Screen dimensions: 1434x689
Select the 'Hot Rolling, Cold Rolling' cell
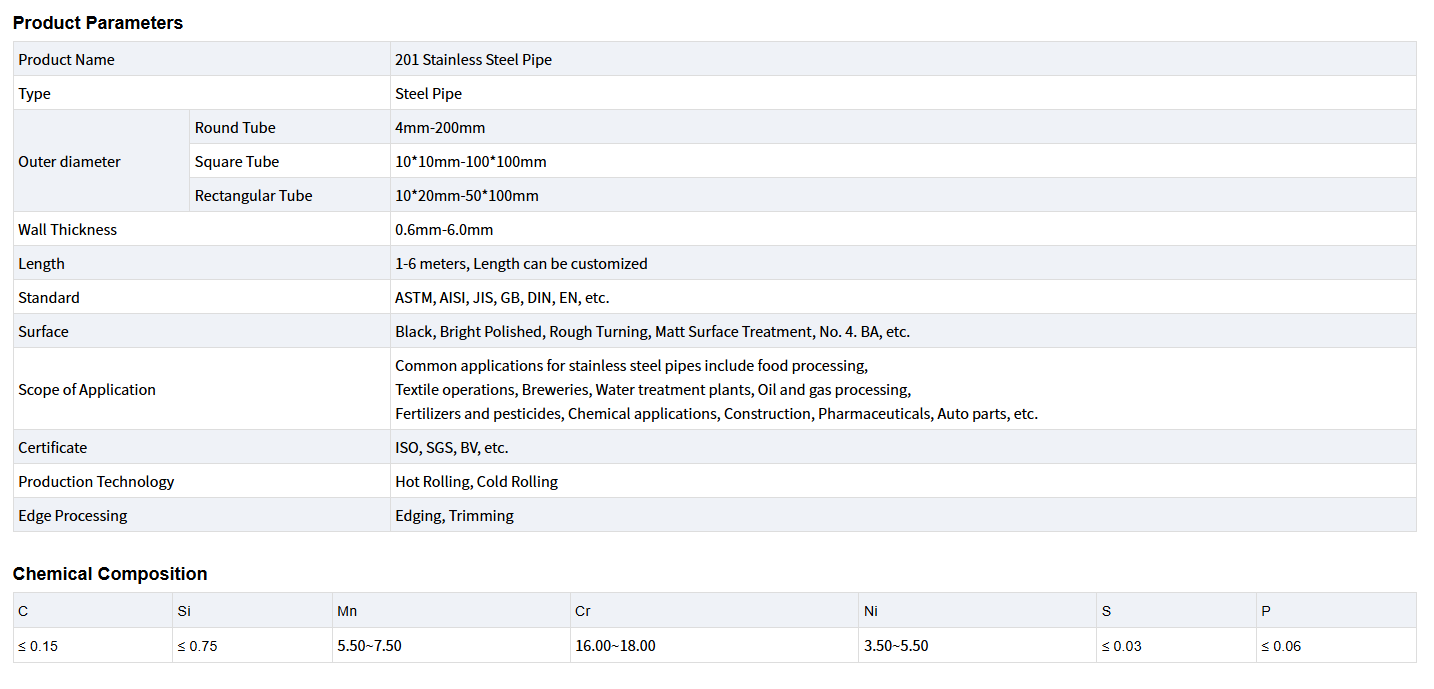click(476, 482)
